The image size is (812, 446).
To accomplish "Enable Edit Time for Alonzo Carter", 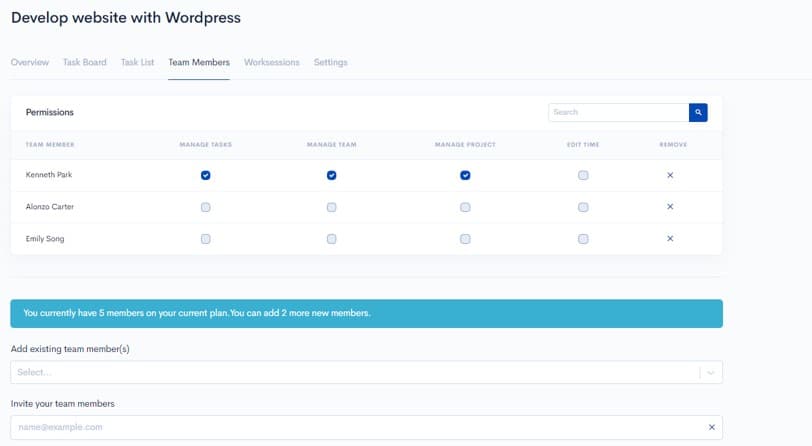I will pyautogui.click(x=583, y=207).
